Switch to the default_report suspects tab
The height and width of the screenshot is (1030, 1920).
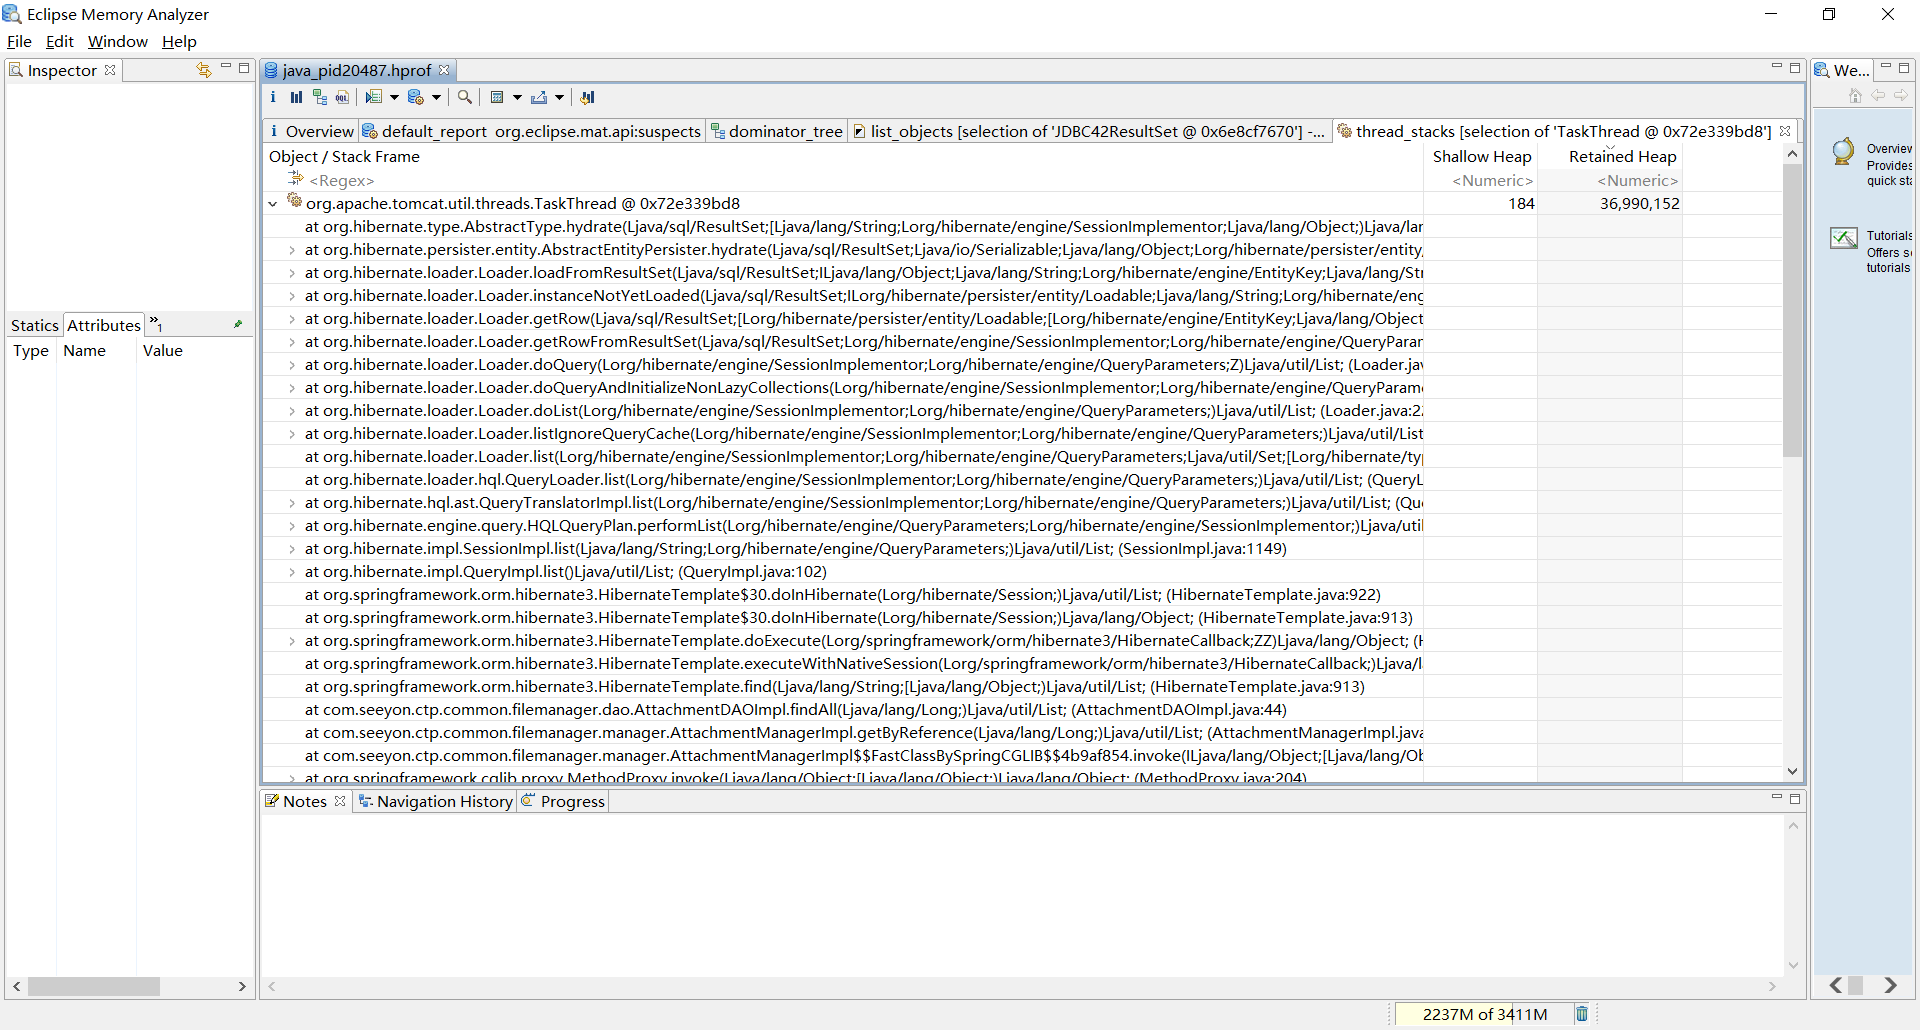coord(532,131)
